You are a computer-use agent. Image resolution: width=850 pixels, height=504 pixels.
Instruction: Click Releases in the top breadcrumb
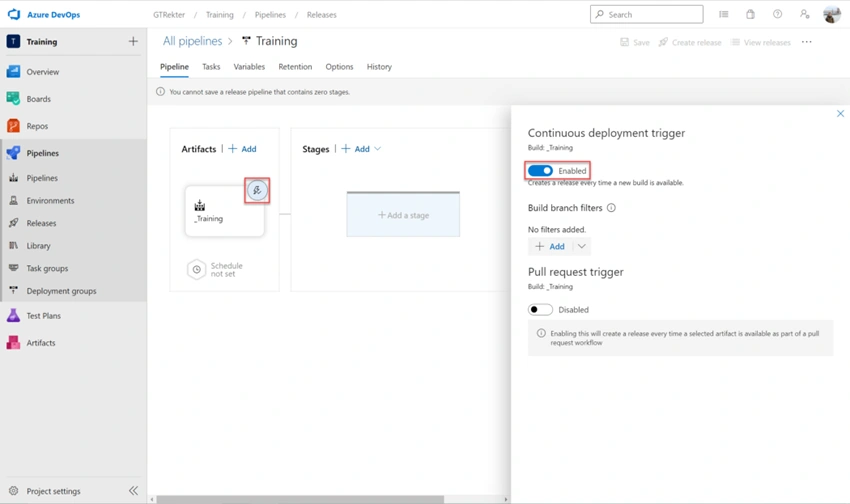(x=321, y=15)
